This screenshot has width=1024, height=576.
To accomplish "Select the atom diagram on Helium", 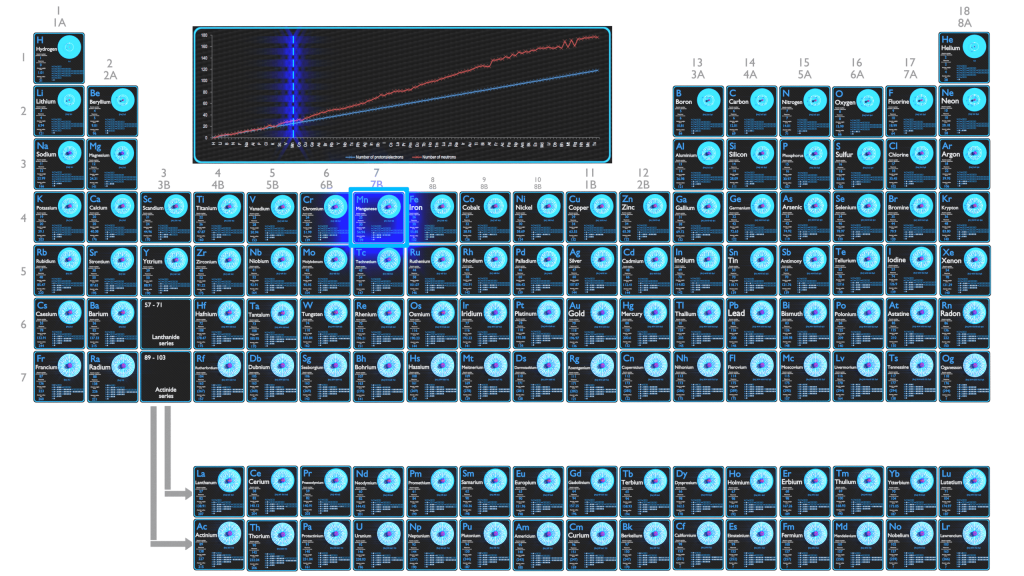I will coord(972,47).
